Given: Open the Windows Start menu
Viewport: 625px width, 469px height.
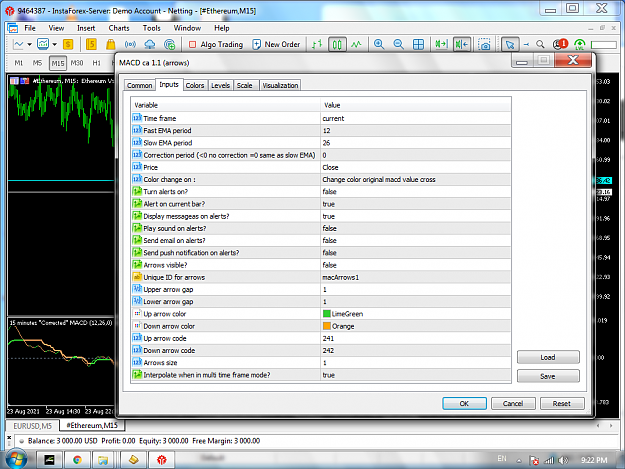Looking at the screenshot, I should [x=16, y=459].
